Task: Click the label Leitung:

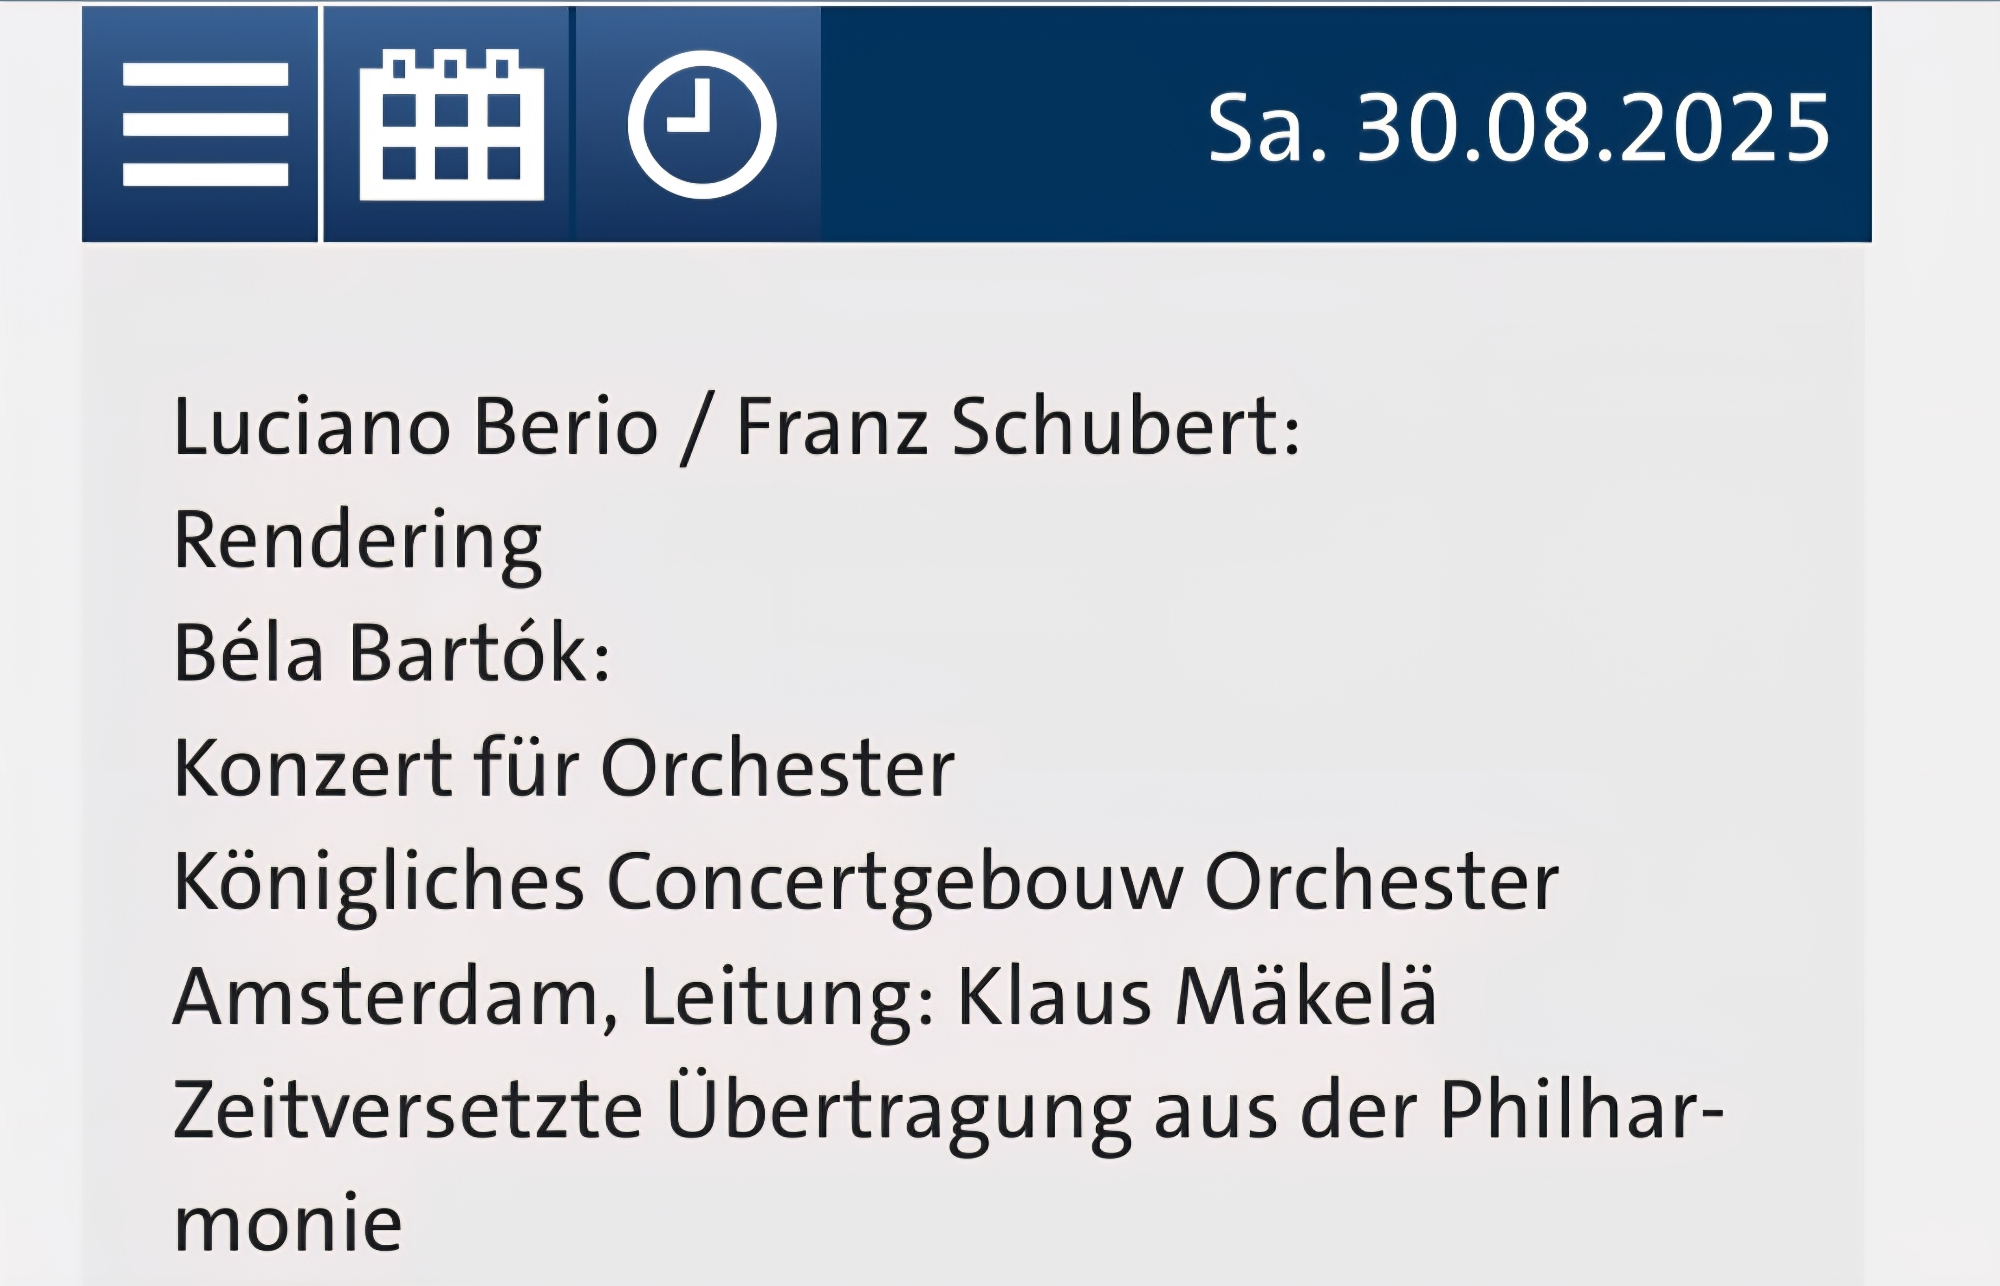Action: click(x=788, y=997)
